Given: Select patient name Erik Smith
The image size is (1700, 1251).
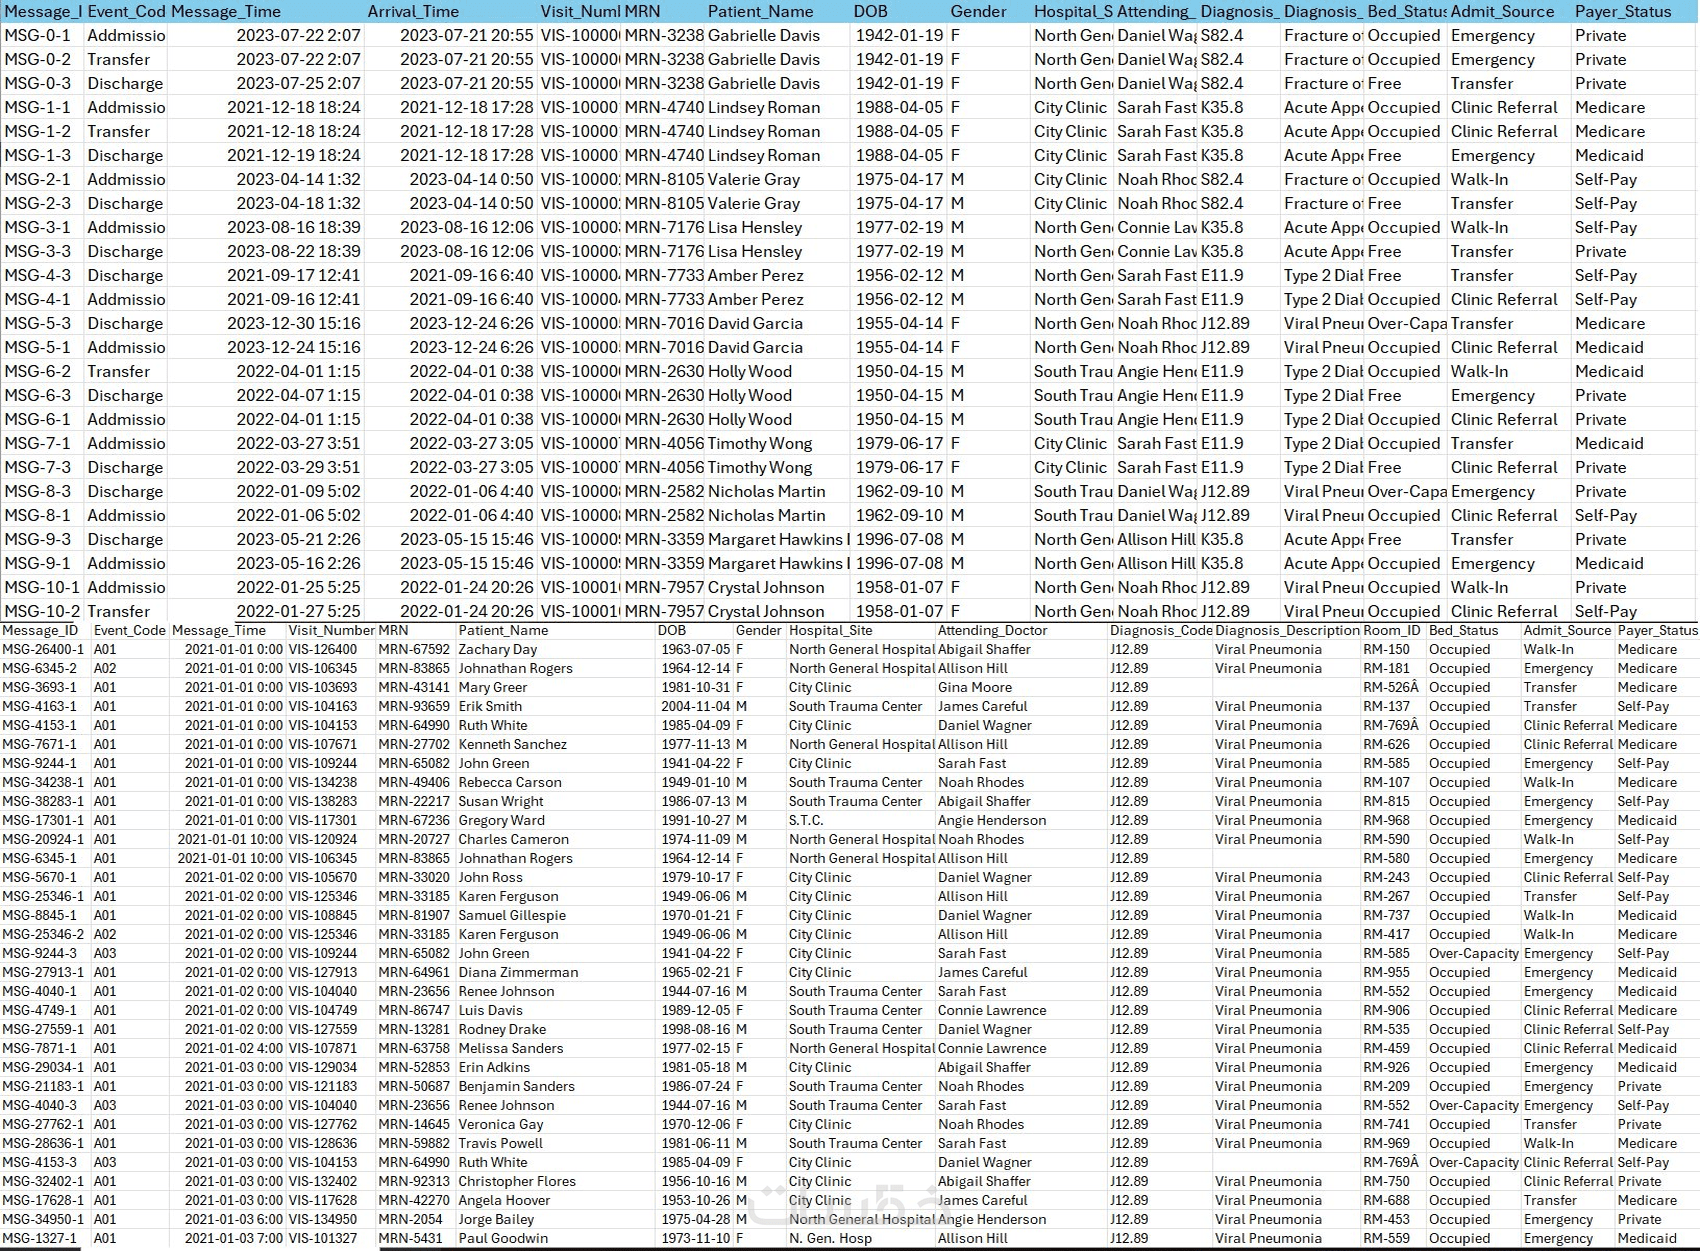Looking at the screenshot, I should [490, 706].
